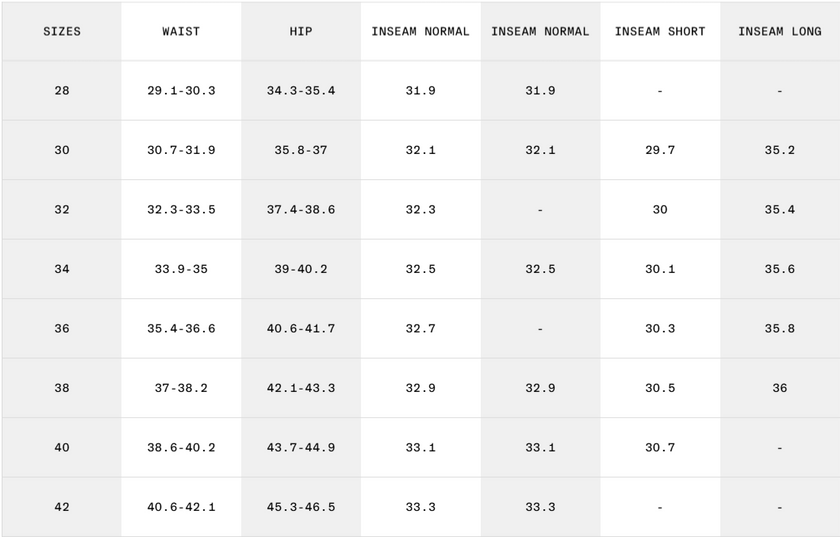Click the 35.2 inseam long cell
Screen dimensions: 840x537
(x=780, y=150)
